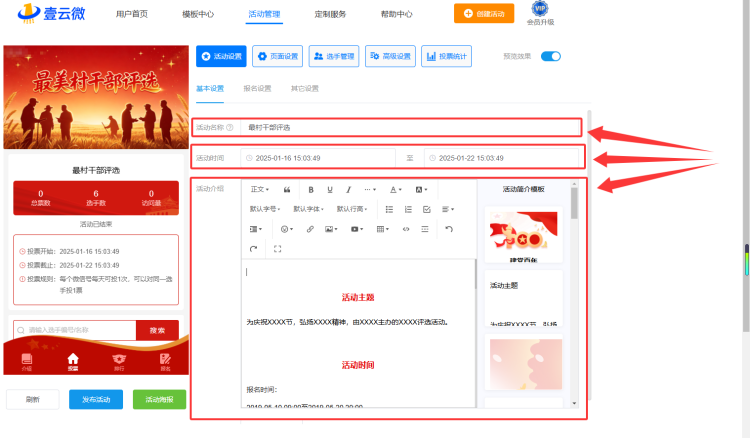
Task: Open the 正文 paragraph style dropdown
Action: pos(260,189)
